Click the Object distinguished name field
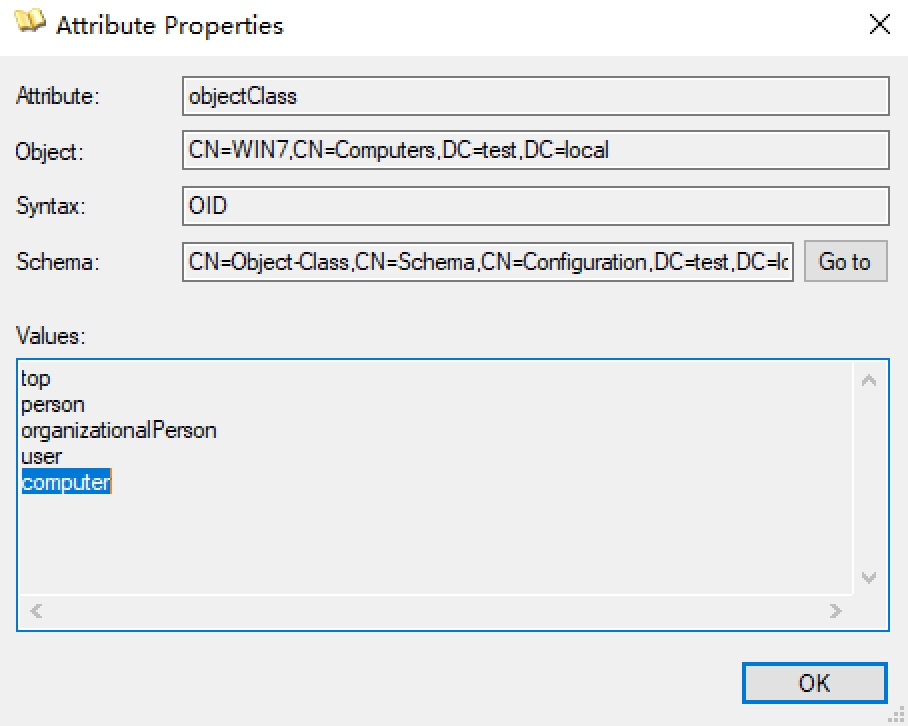Image resolution: width=908 pixels, height=726 pixels. 535,151
